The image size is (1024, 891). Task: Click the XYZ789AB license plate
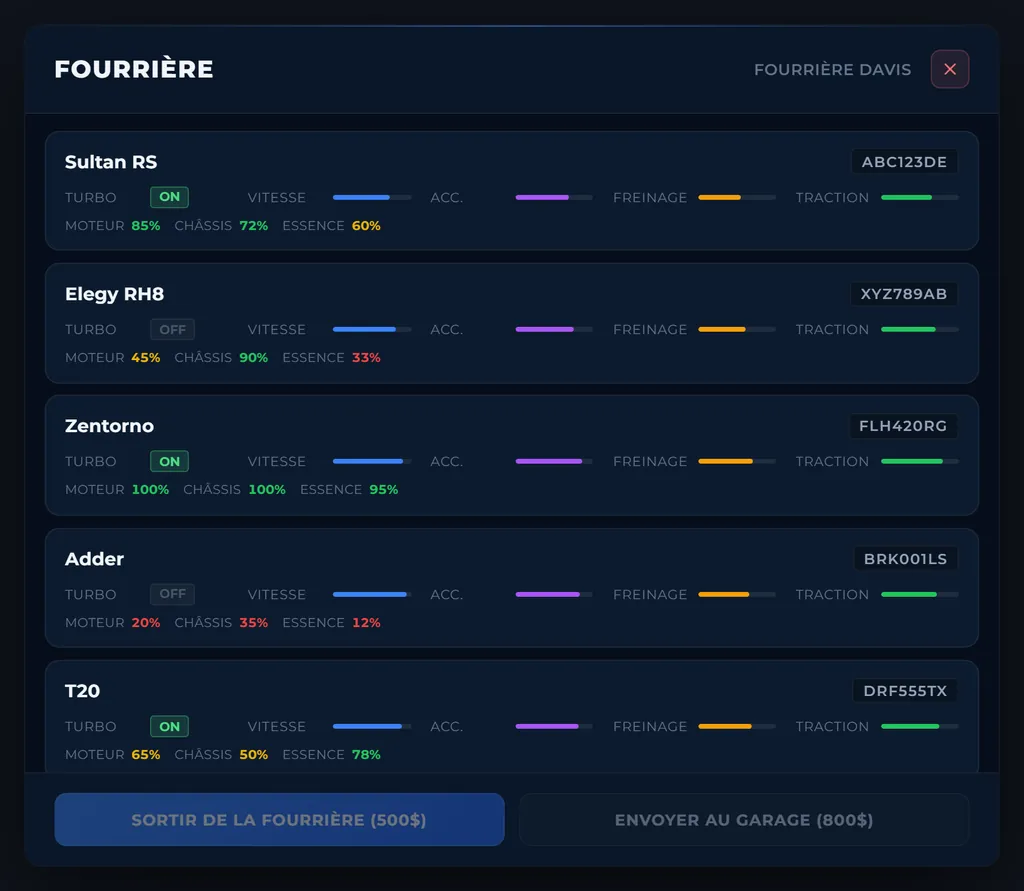904,294
